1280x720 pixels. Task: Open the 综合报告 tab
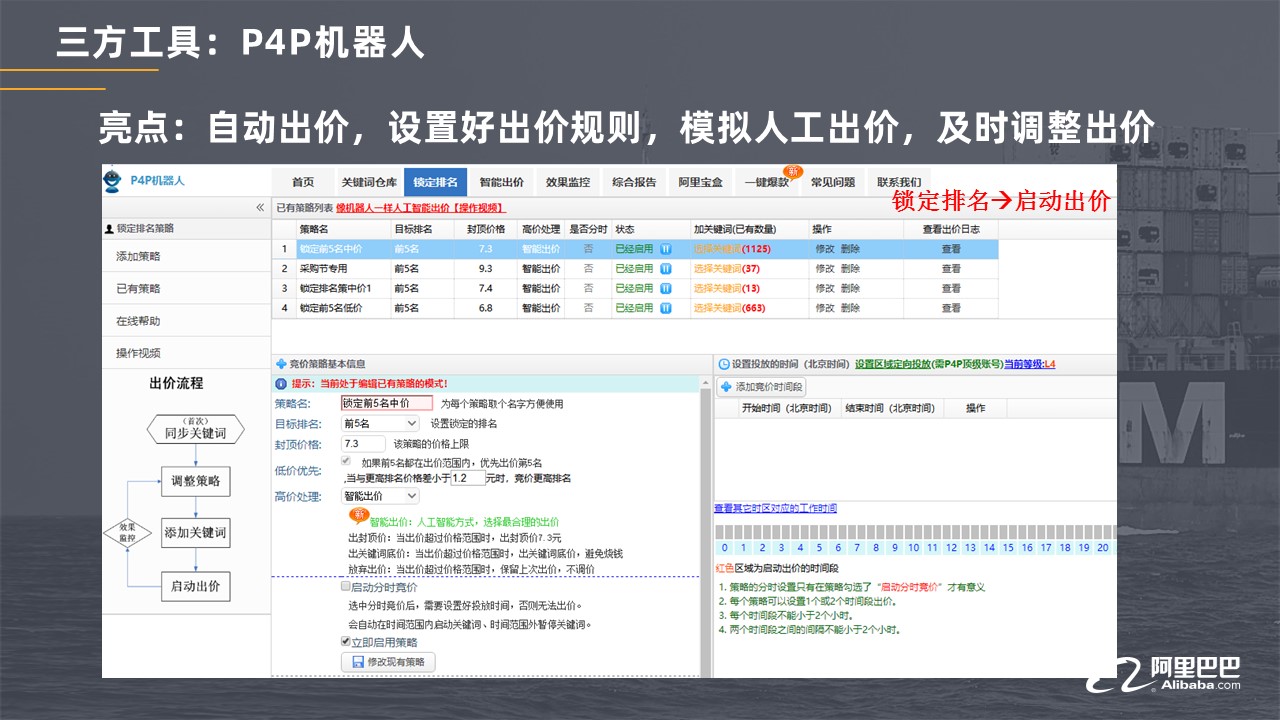point(634,182)
